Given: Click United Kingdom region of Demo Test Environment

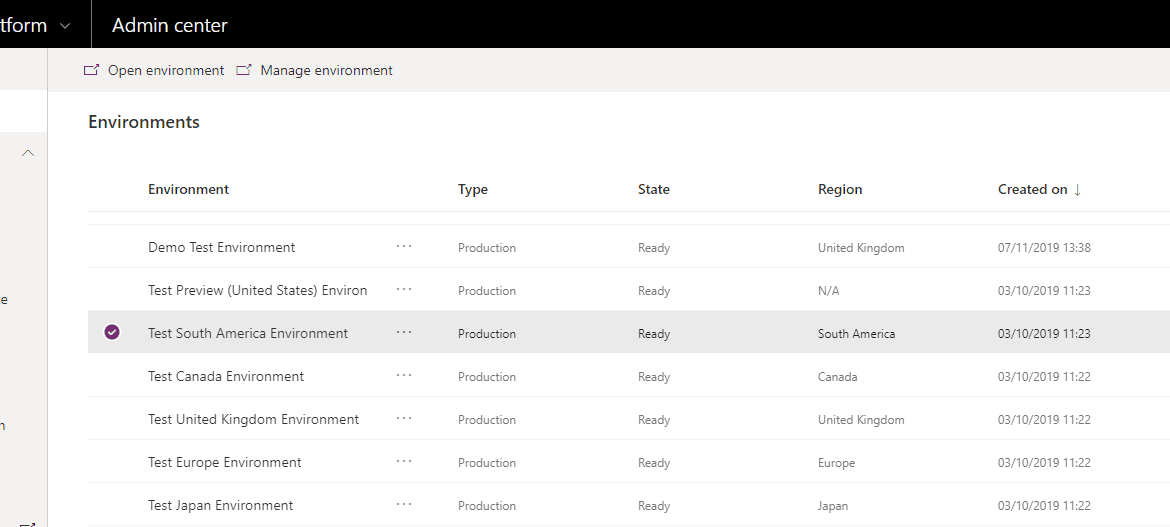Looking at the screenshot, I should [x=861, y=248].
